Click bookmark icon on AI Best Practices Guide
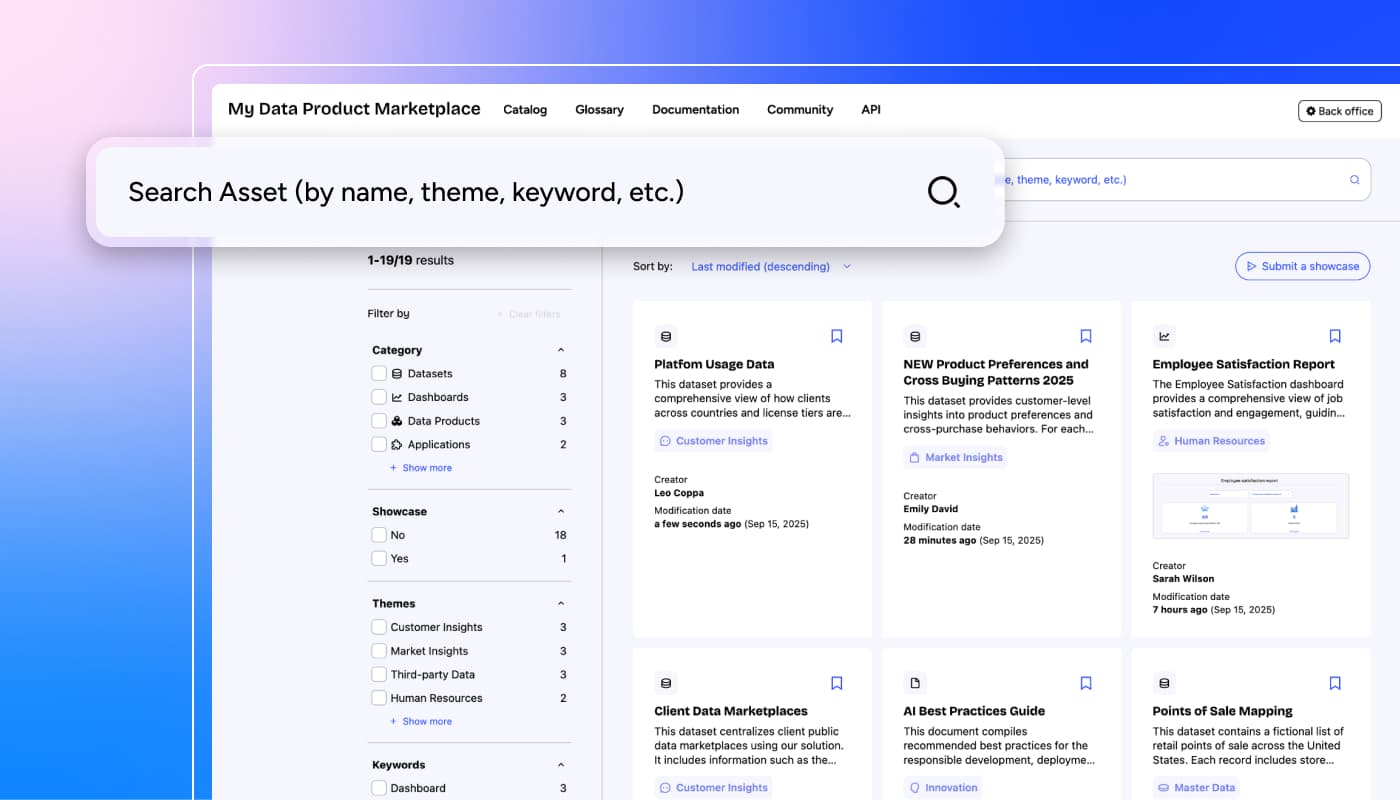This screenshot has height=800, width=1400. click(x=1086, y=683)
